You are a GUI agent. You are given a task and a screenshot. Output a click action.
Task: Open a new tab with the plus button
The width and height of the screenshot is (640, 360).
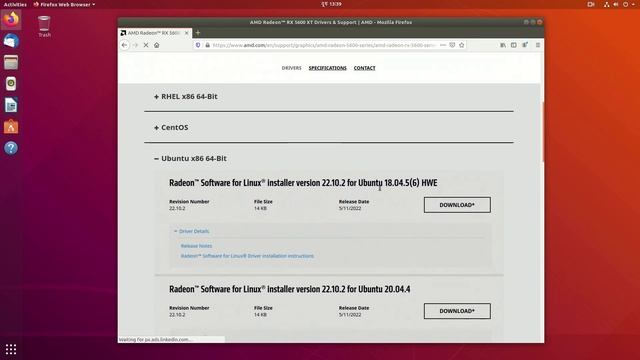point(198,33)
